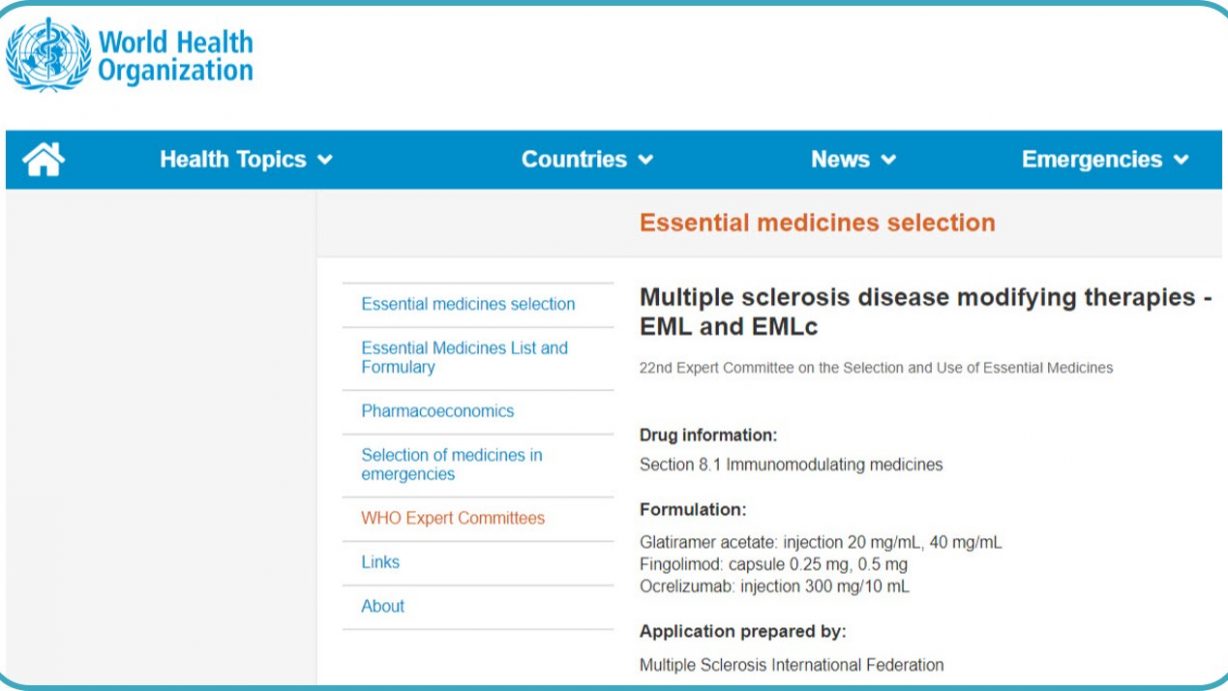The width and height of the screenshot is (1228, 691).
Task: Click the World Health Organization text logo
Action: (175, 56)
